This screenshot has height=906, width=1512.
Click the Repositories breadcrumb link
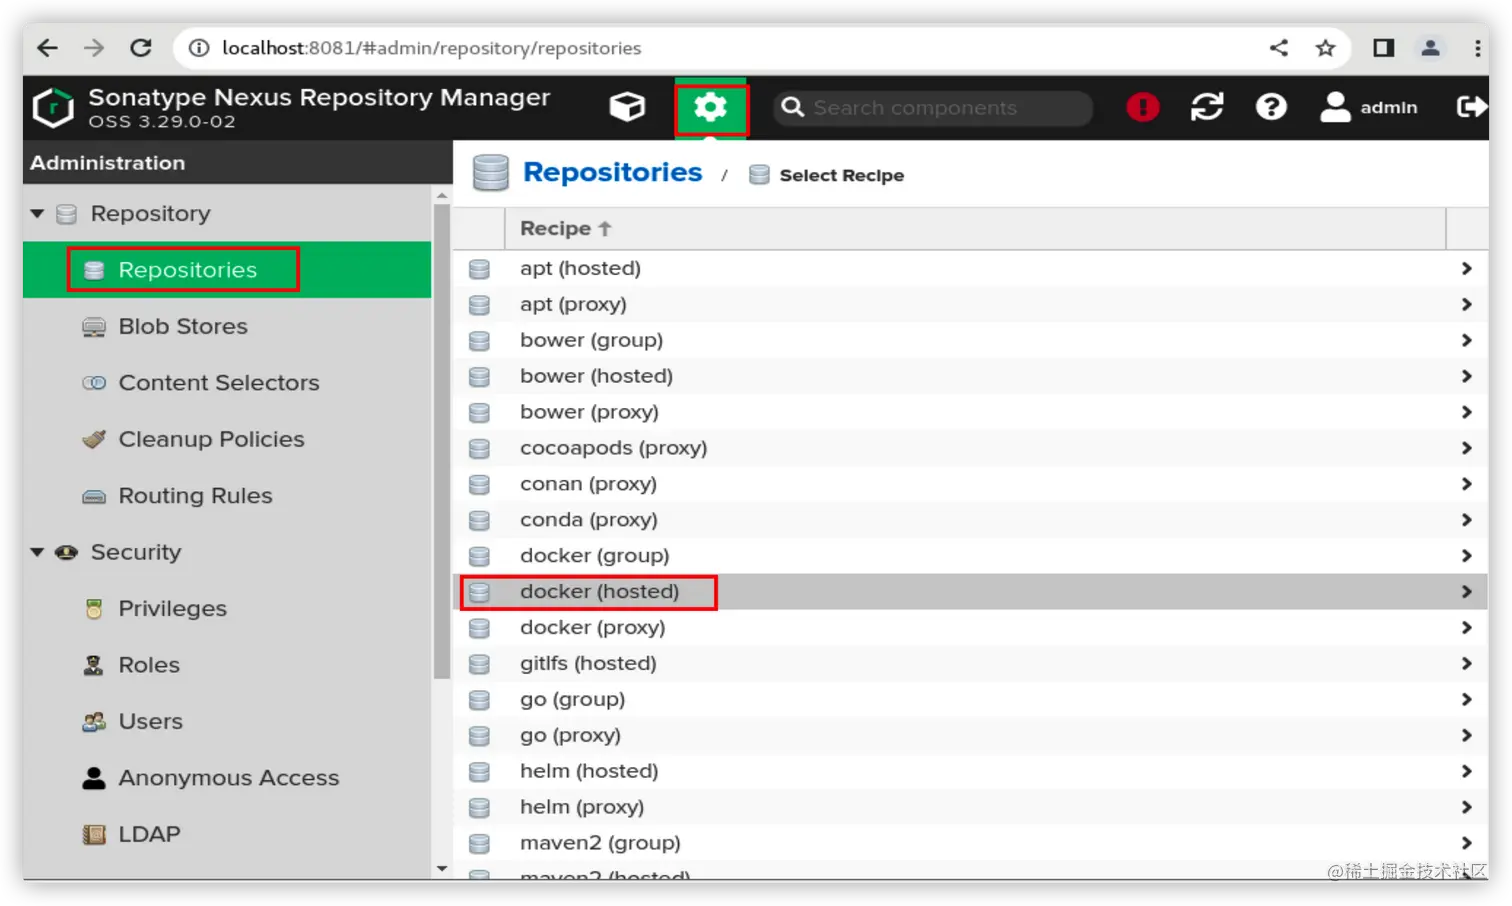click(612, 172)
